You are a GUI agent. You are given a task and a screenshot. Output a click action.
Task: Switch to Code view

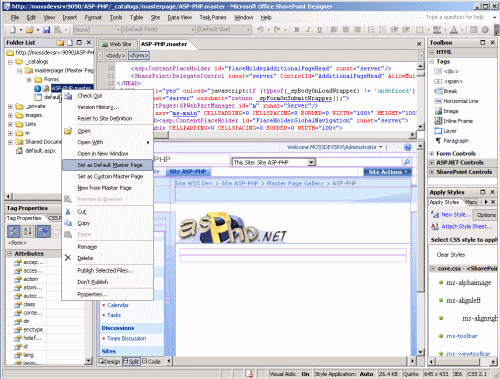point(151,361)
